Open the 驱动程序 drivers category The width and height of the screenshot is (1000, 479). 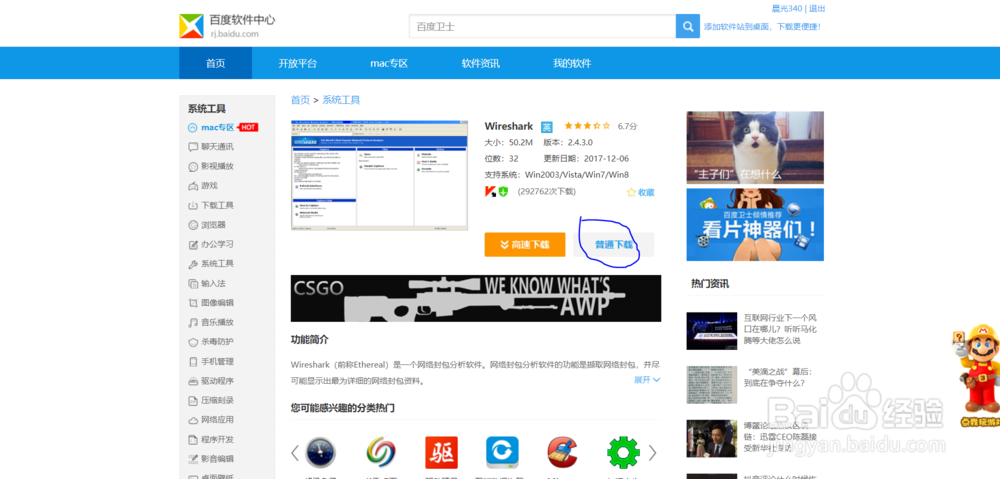point(211,381)
